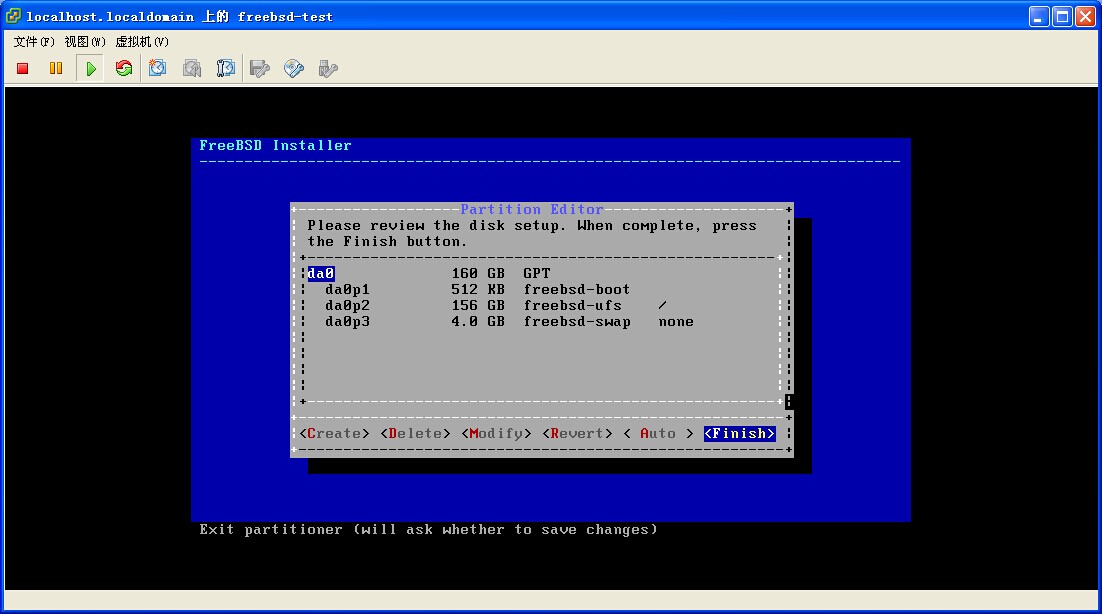The width and height of the screenshot is (1102, 614).
Task: Click the revert to snapshot icon
Action: (x=192, y=69)
